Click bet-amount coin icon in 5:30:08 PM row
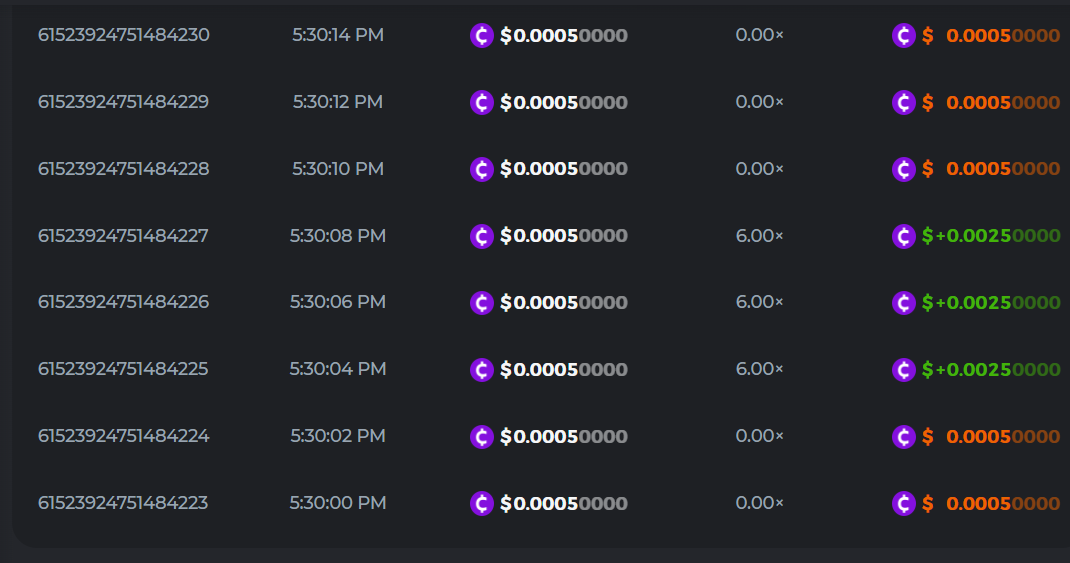The width and height of the screenshot is (1070, 563). point(482,236)
